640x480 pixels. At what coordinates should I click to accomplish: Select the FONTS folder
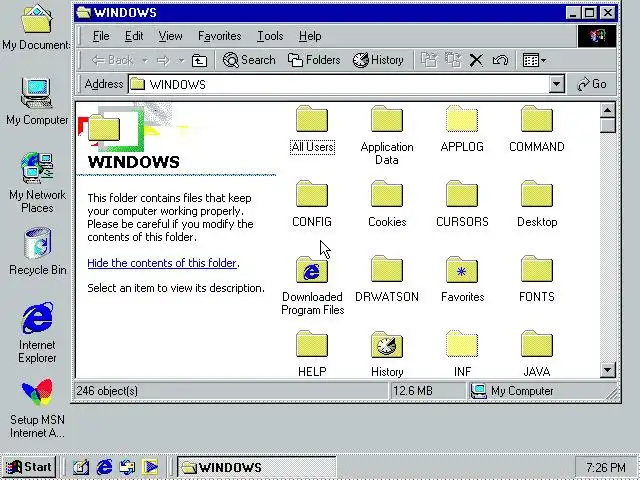[537, 279]
